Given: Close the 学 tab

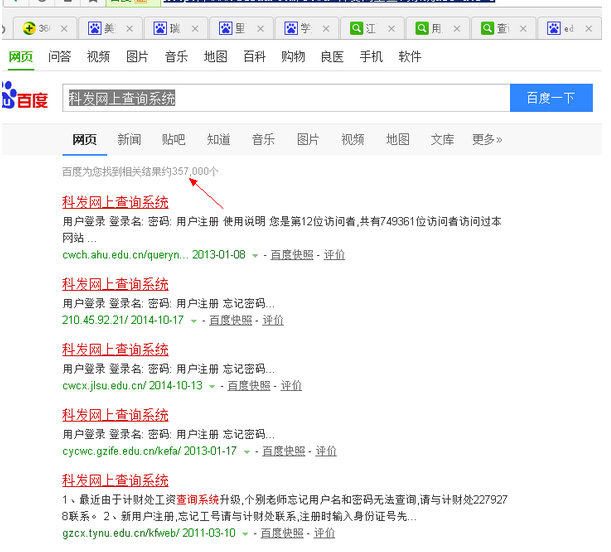Looking at the screenshot, I should [326, 29].
